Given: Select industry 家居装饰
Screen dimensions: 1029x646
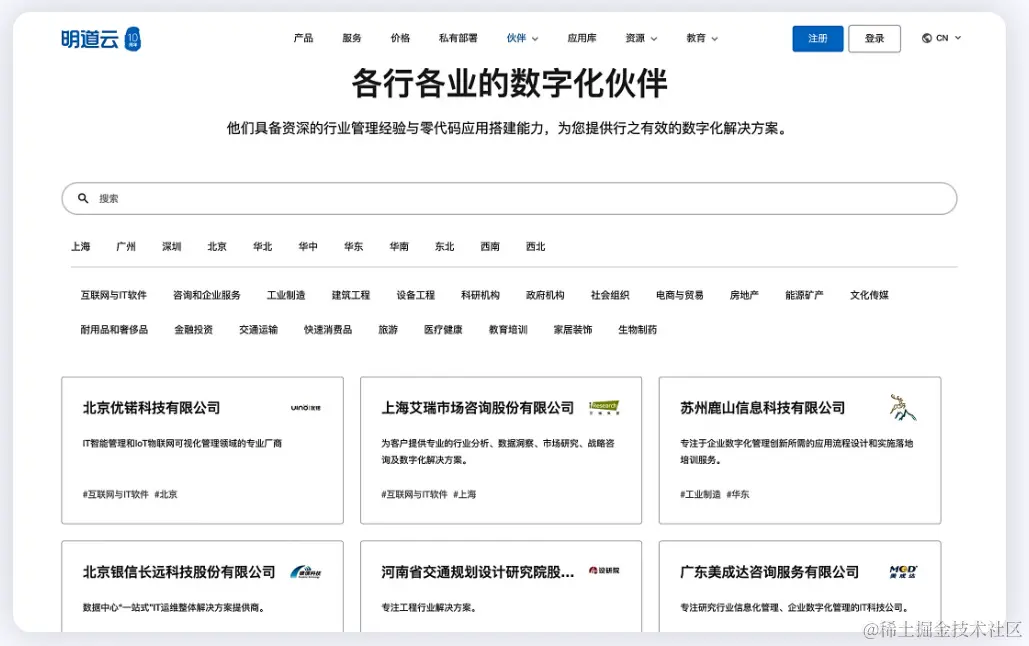Looking at the screenshot, I should click(x=573, y=329).
